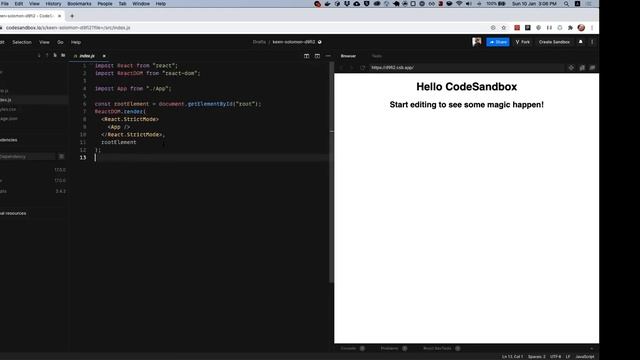Expand the bottom devtools panel arrow
Image resolution: width=640 pixels, height=360 pixels.
coord(592,349)
